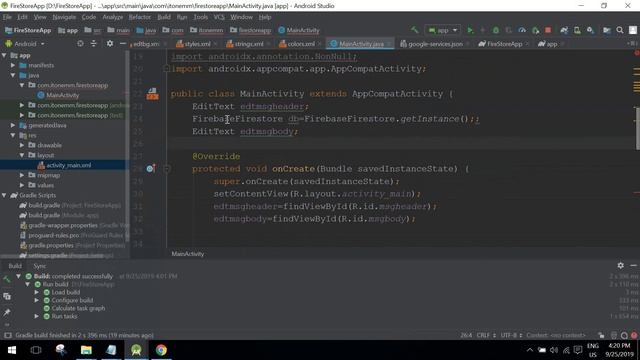
Task: Click the hammer icon in Build panel sidebar
Action: click(x=7, y=280)
